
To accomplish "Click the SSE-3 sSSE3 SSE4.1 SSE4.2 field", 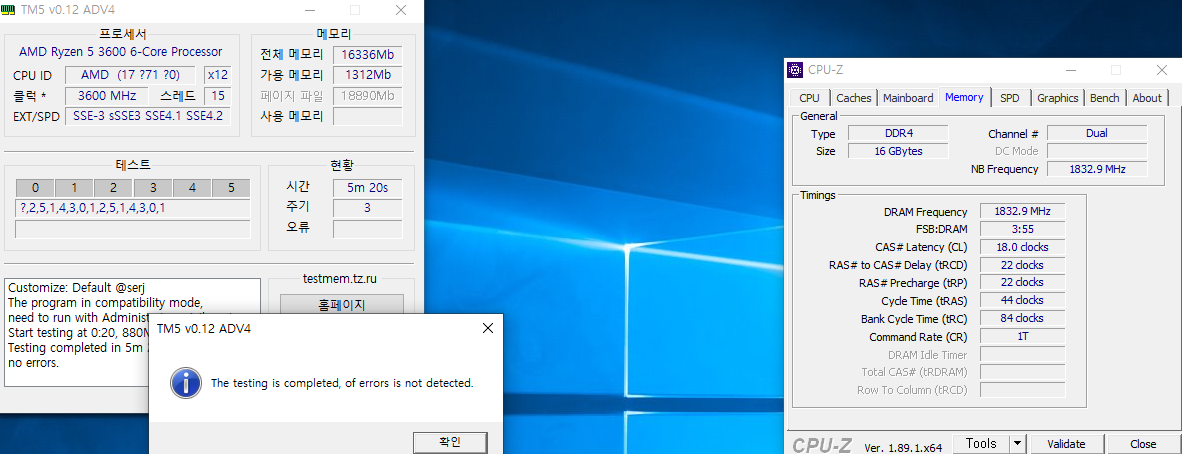I will pyautogui.click(x=147, y=116).
